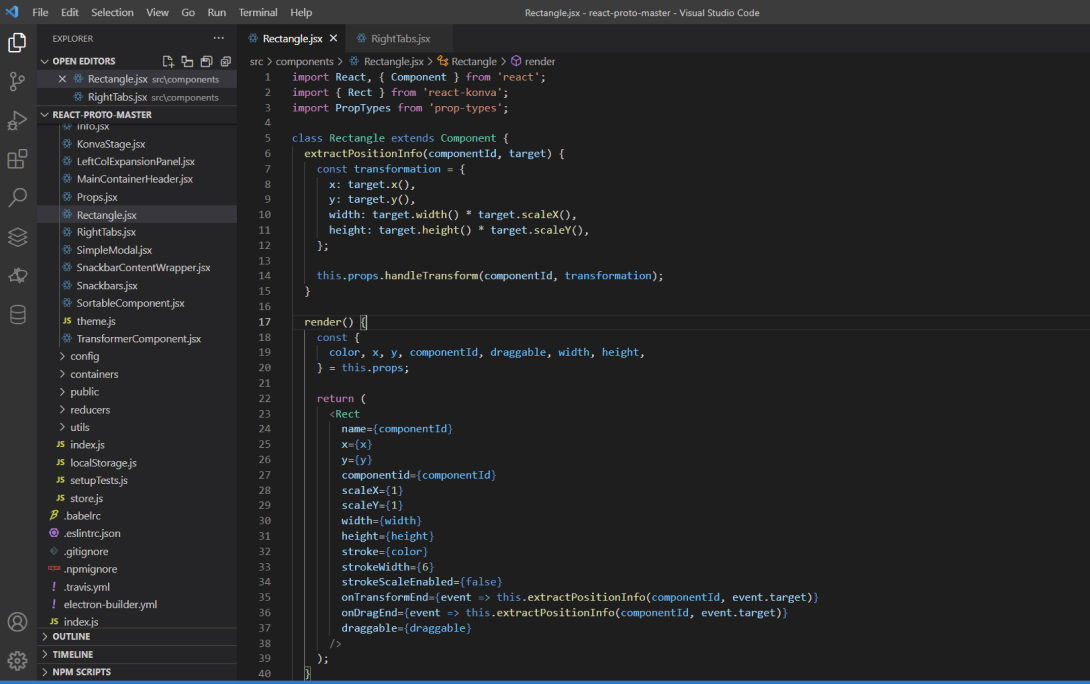1090x684 pixels.
Task: Click line number 17 in the gutter
Action: tap(264, 322)
